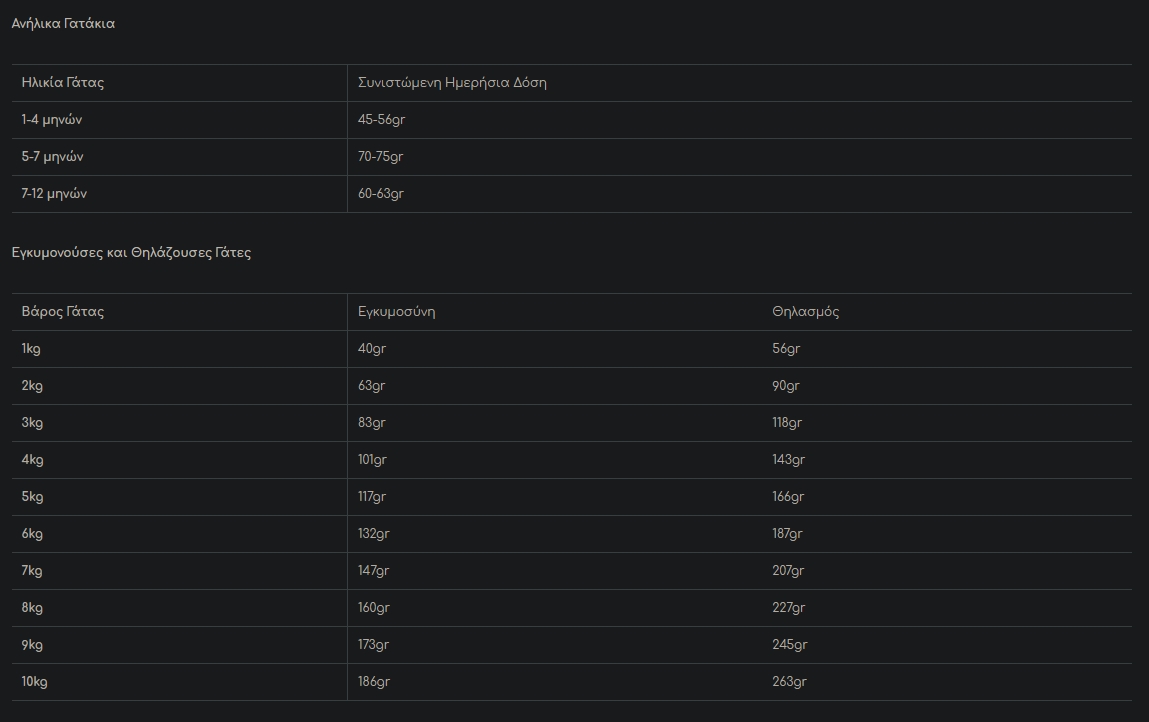Image resolution: width=1149 pixels, height=722 pixels.
Task: Select the "1kg" weight row label
Action: 31,349
